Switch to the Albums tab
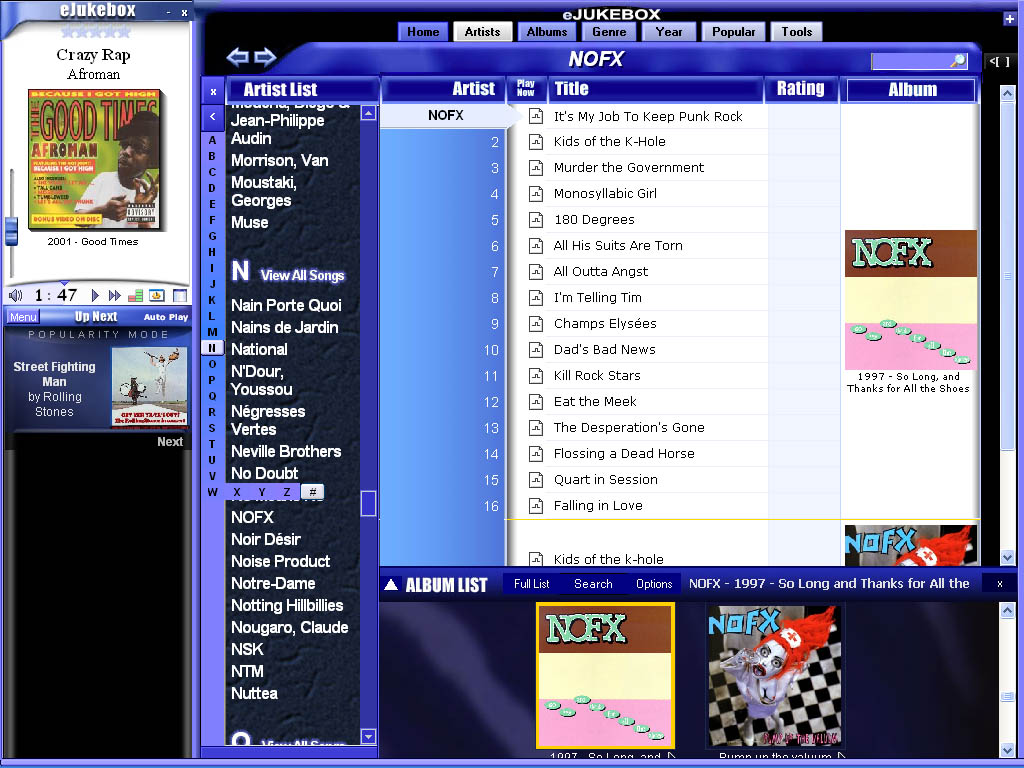This screenshot has height=768, width=1024. coord(547,31)
